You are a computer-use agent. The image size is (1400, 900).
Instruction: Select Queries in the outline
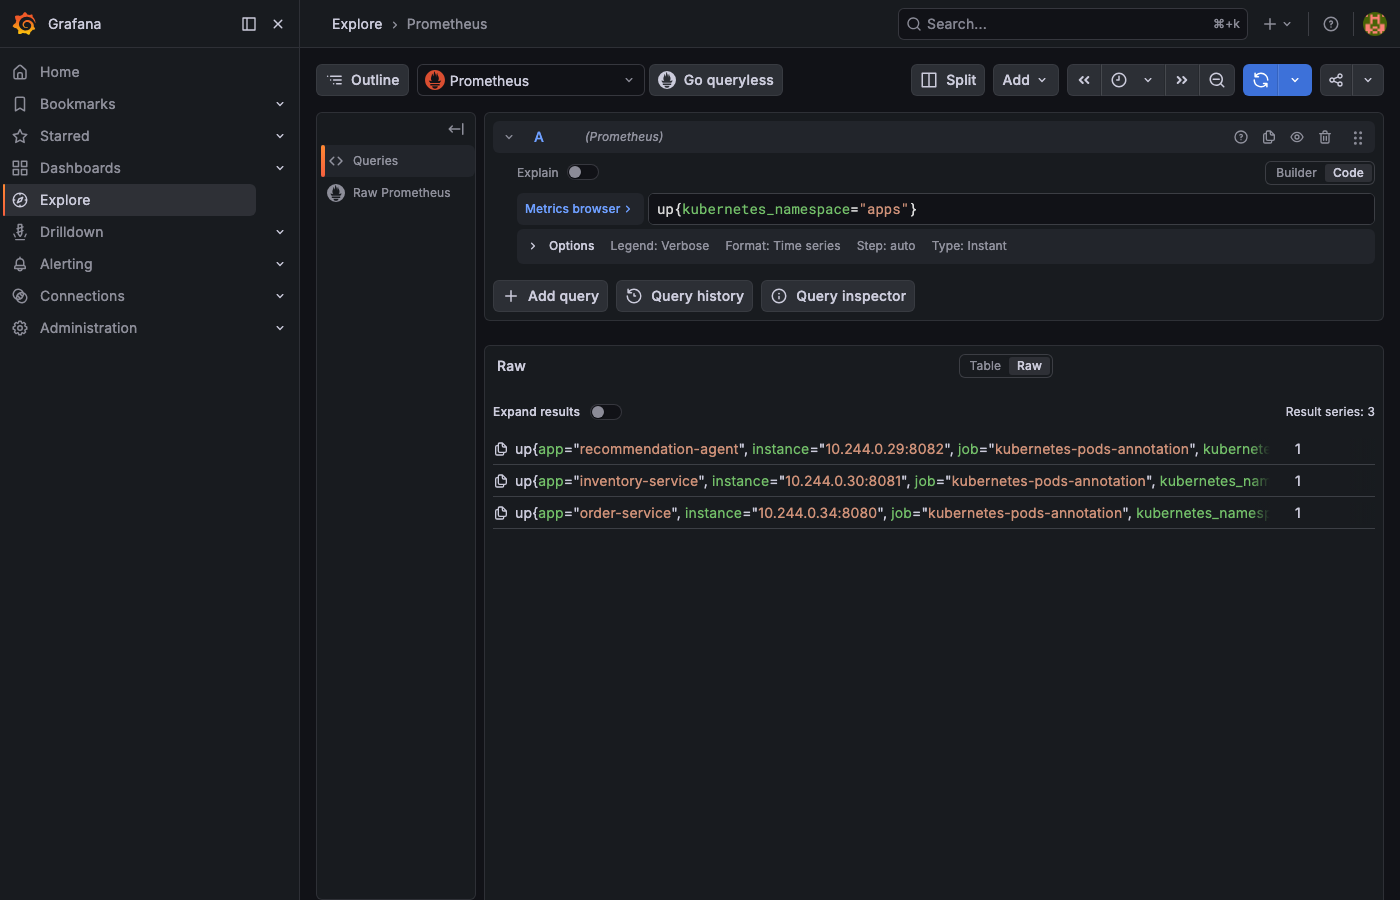(x=397, y=161)
